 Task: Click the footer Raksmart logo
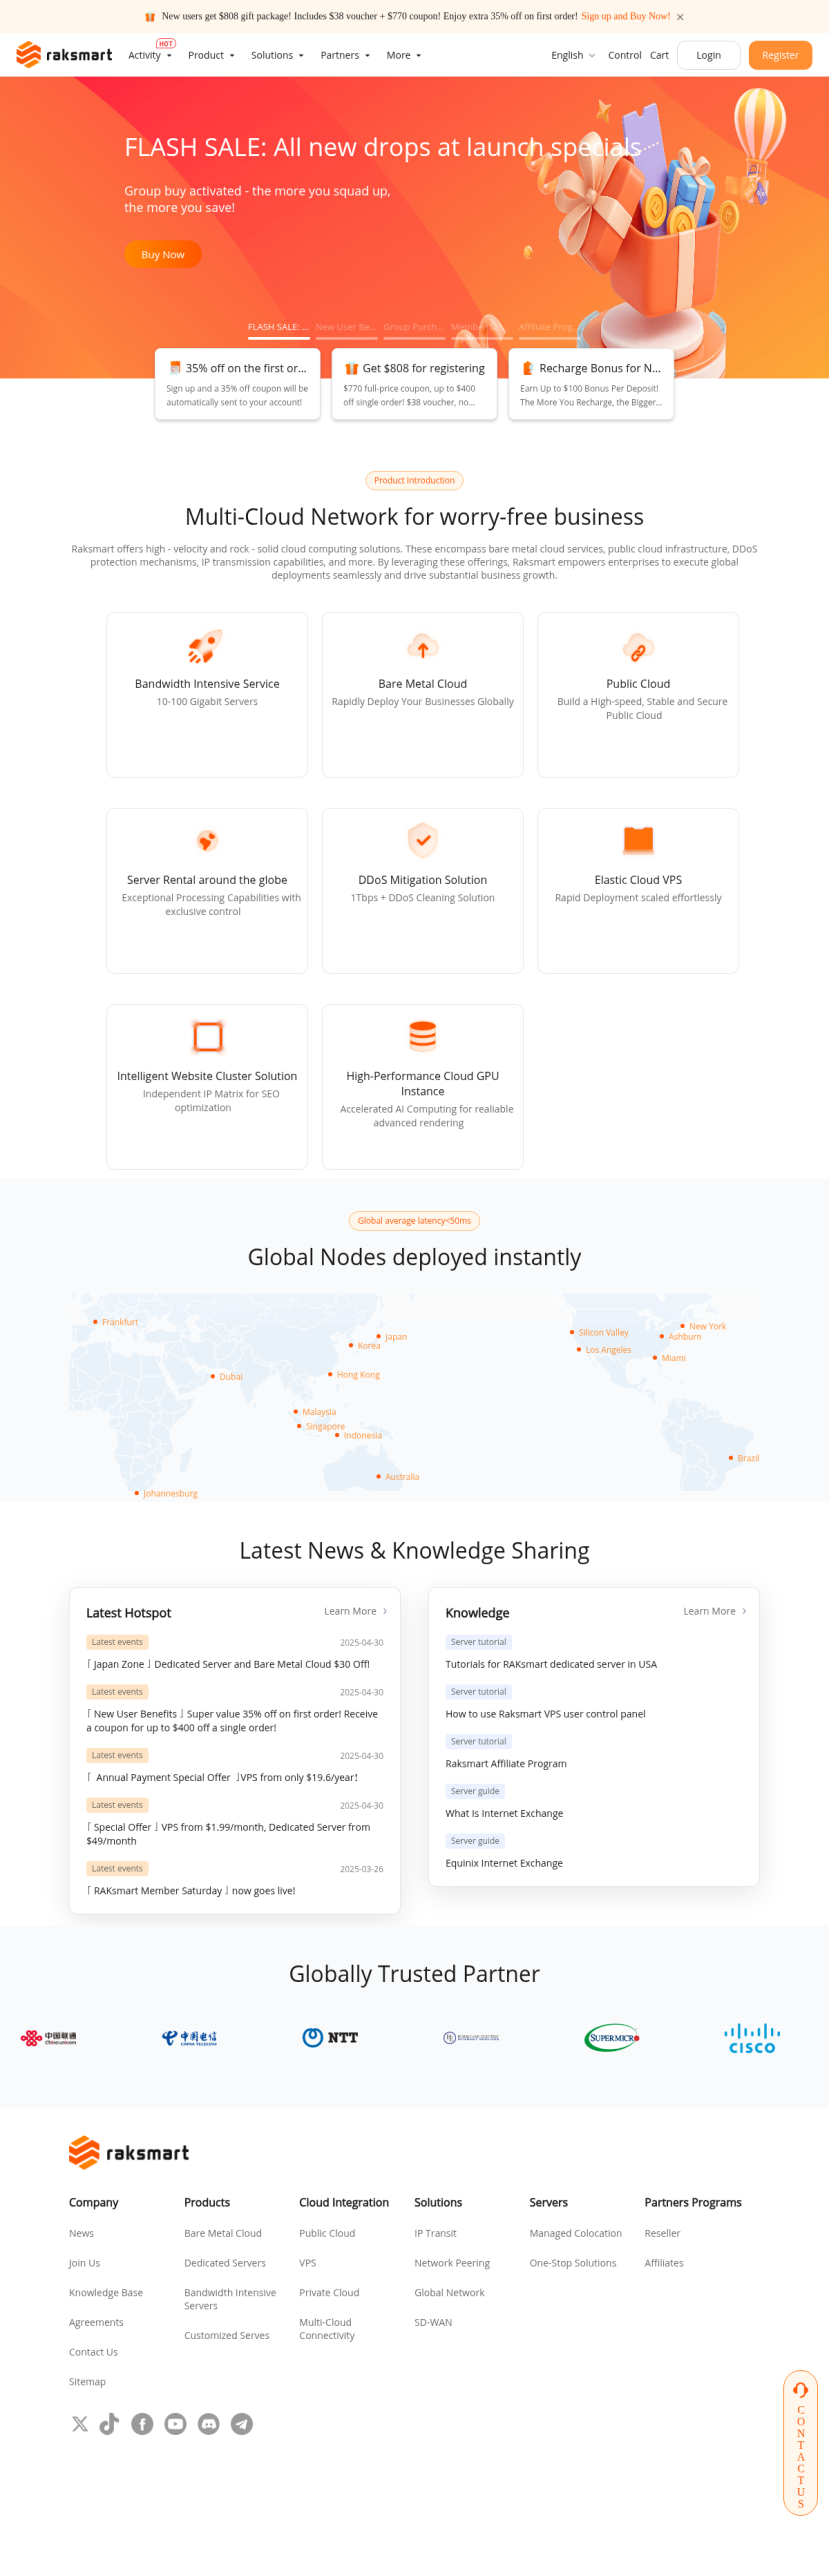tap(129, 2152)
